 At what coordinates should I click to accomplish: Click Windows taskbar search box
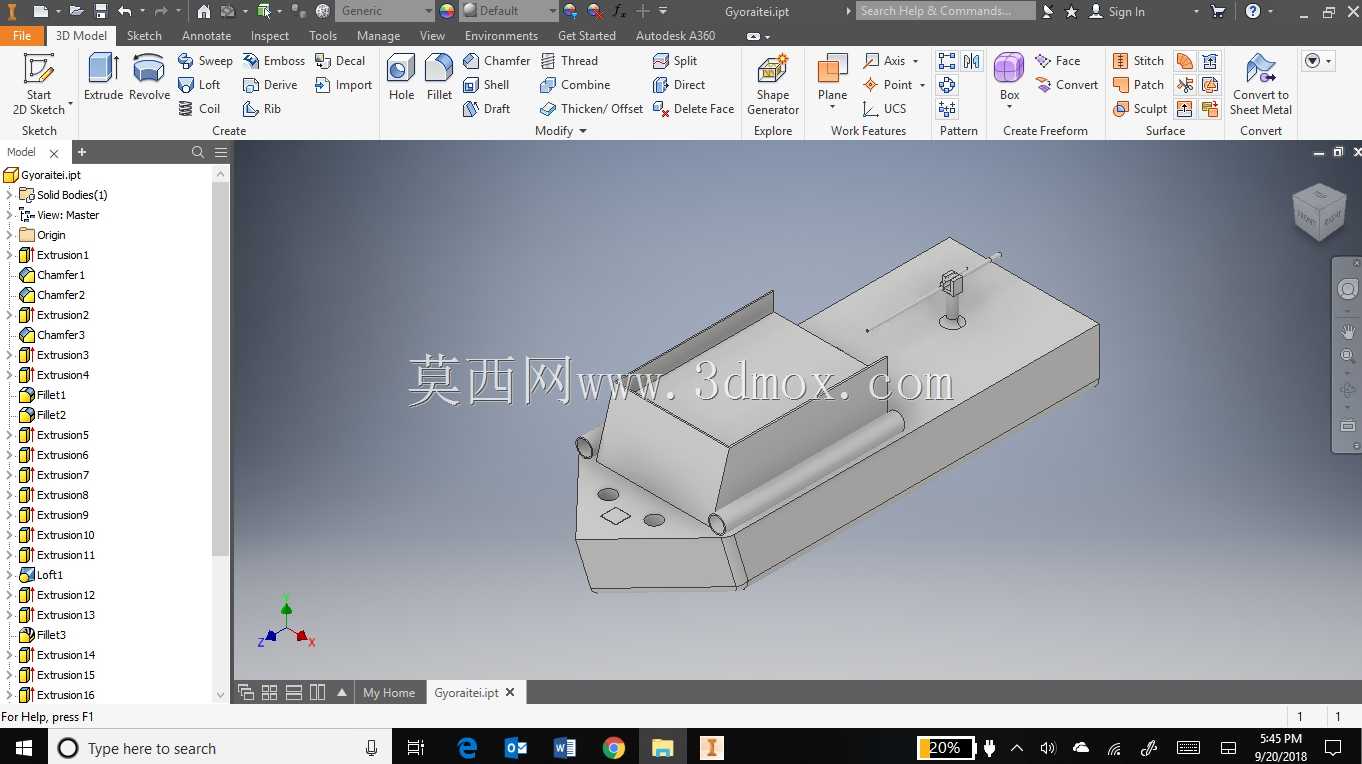(220, 748)
